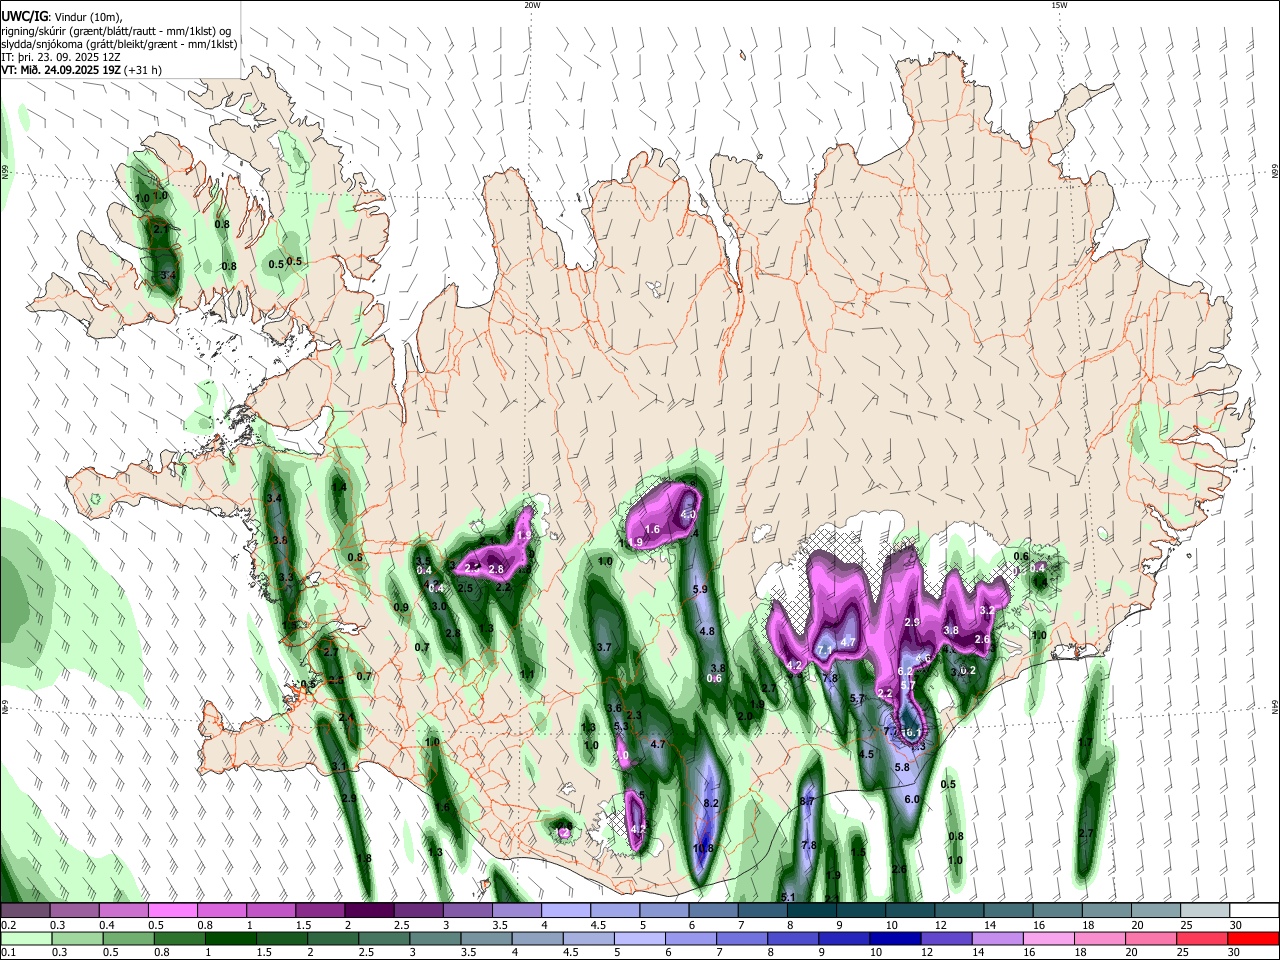Select the '4.8' value on the map
1280x960 pixels.
707,631
